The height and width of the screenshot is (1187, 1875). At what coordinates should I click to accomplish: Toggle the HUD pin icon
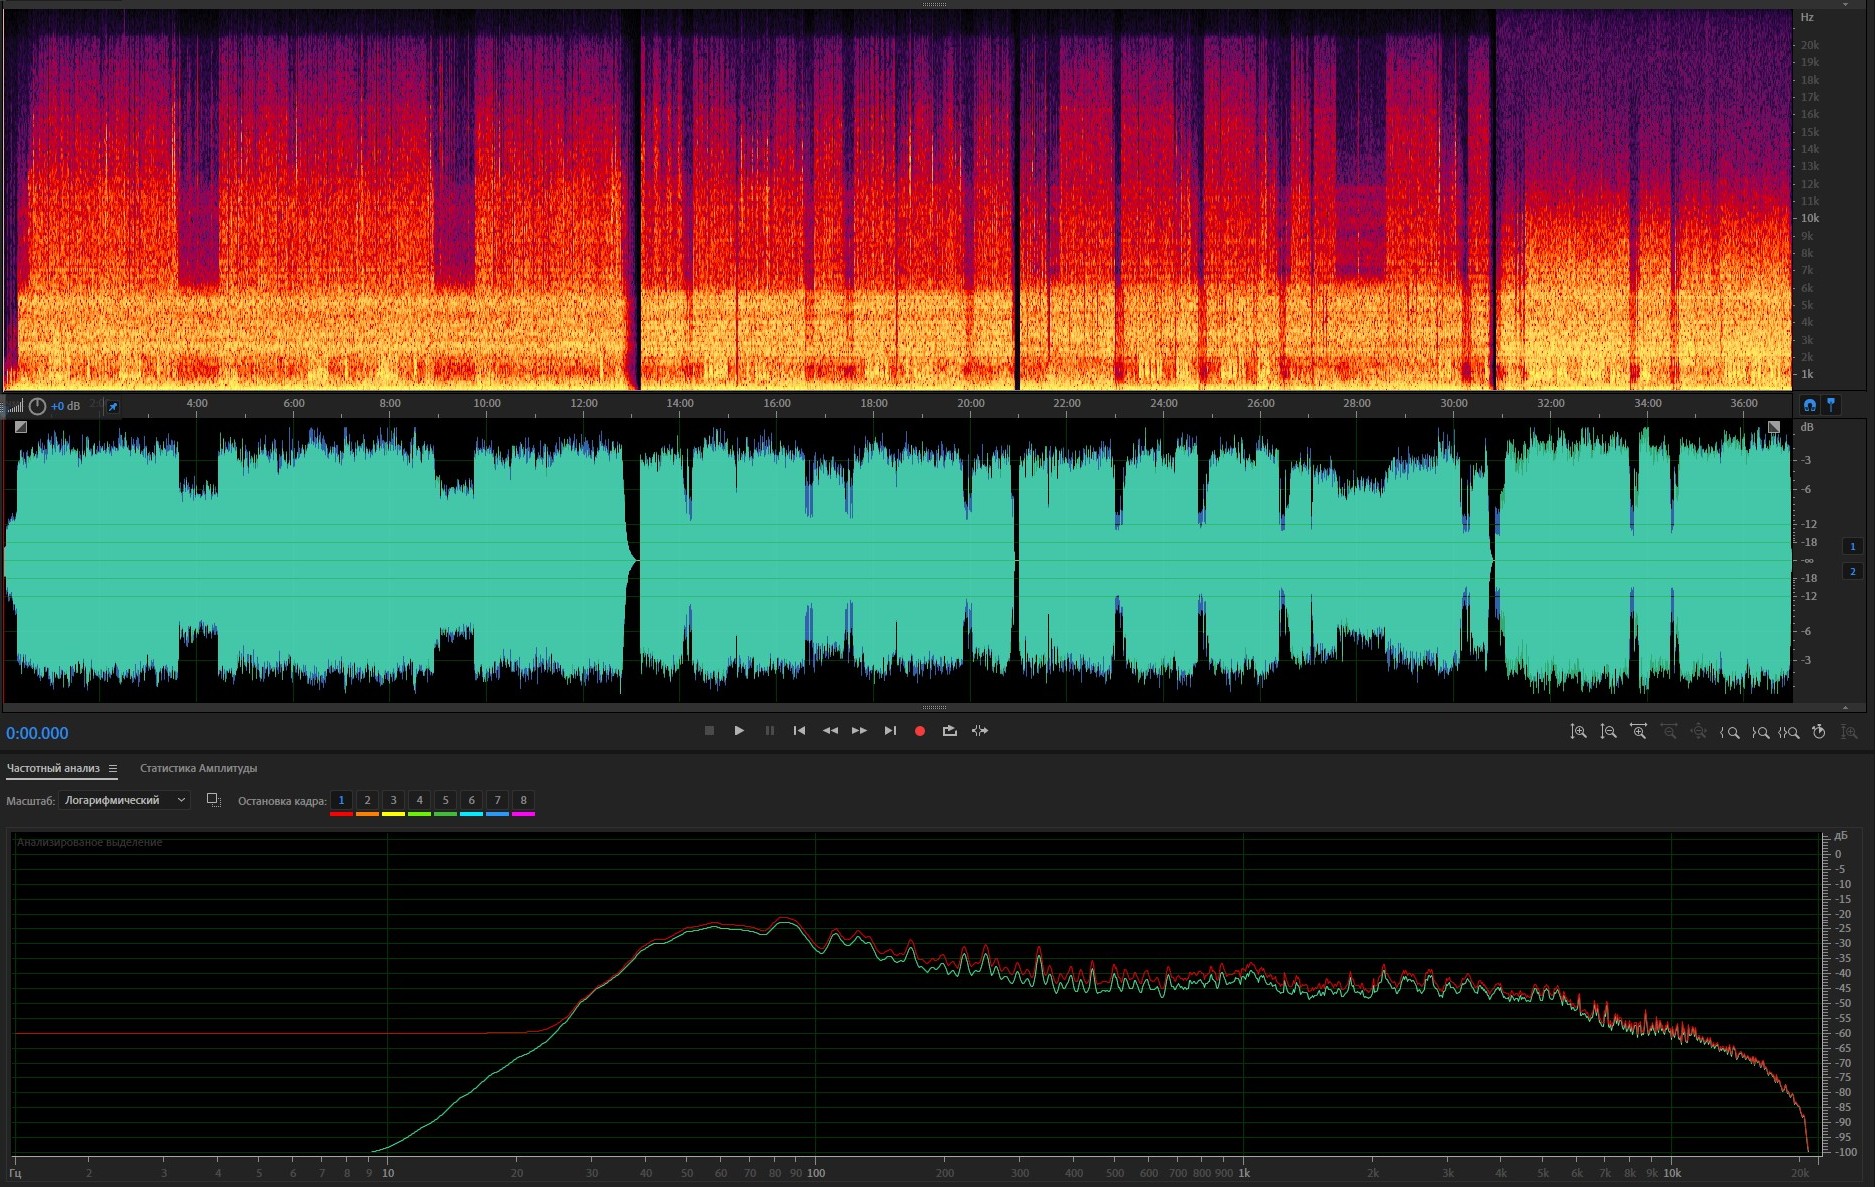113,406
